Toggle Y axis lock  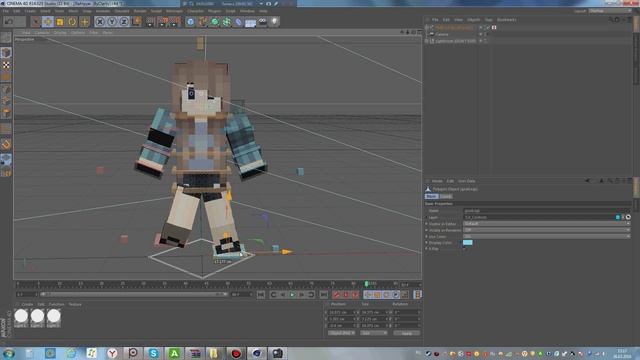(x=112, y=22)
